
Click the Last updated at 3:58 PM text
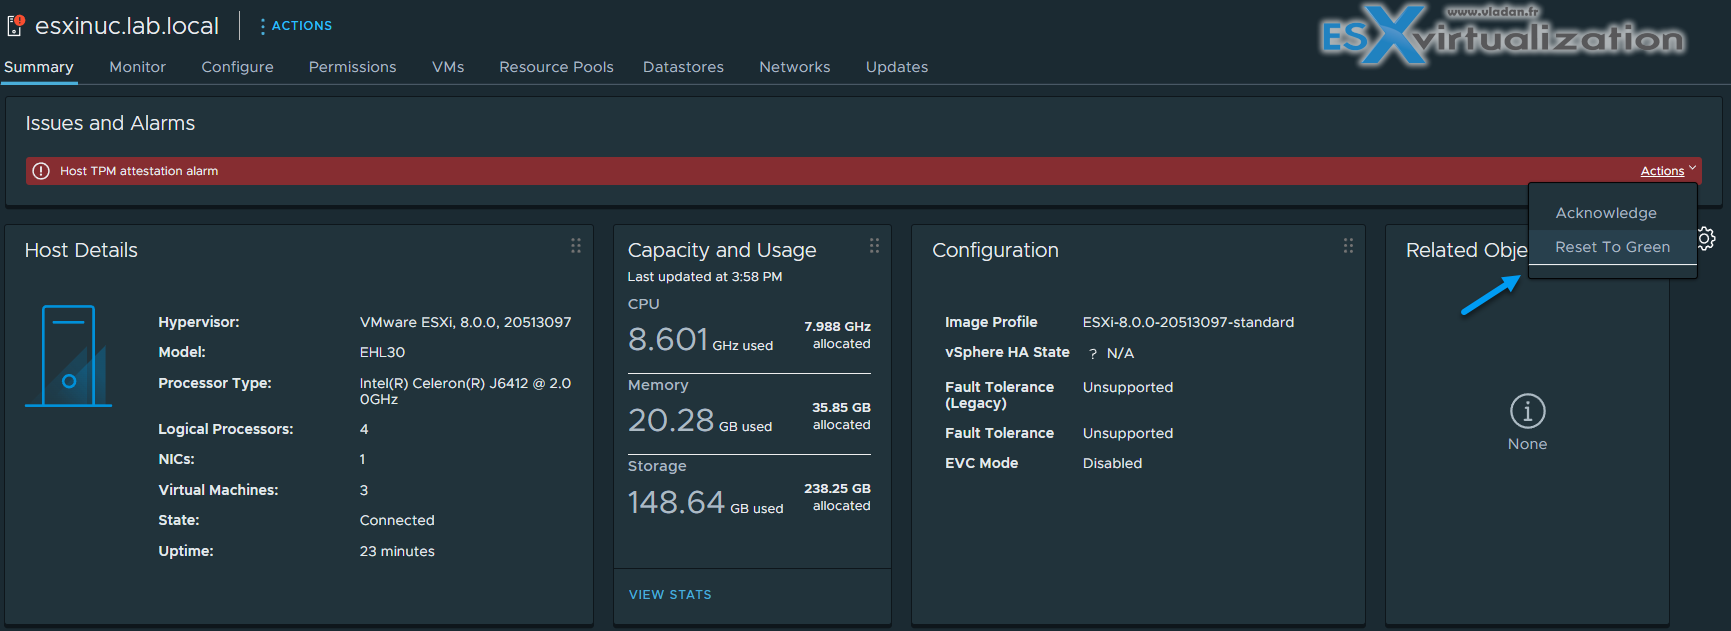tap(705, 277)
